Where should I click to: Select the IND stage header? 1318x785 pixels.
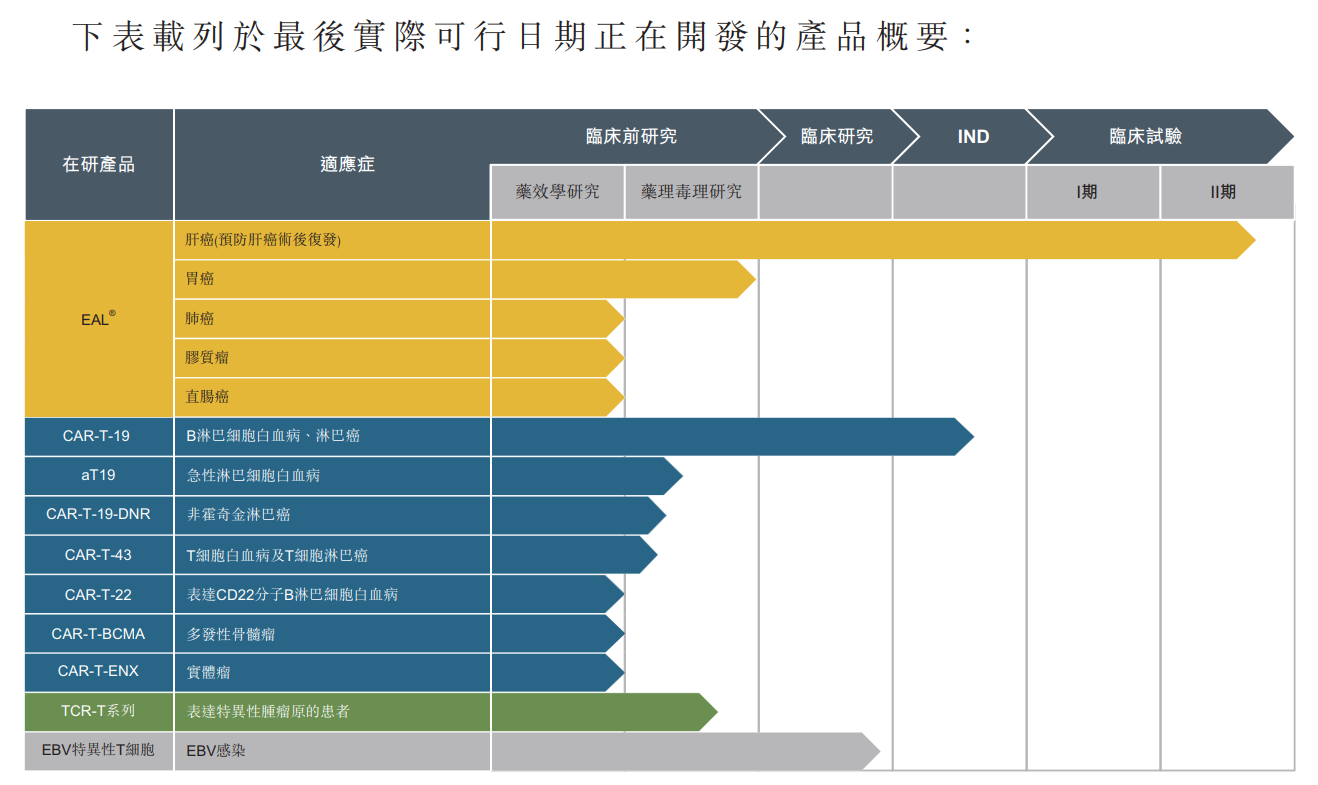(973, 136)
